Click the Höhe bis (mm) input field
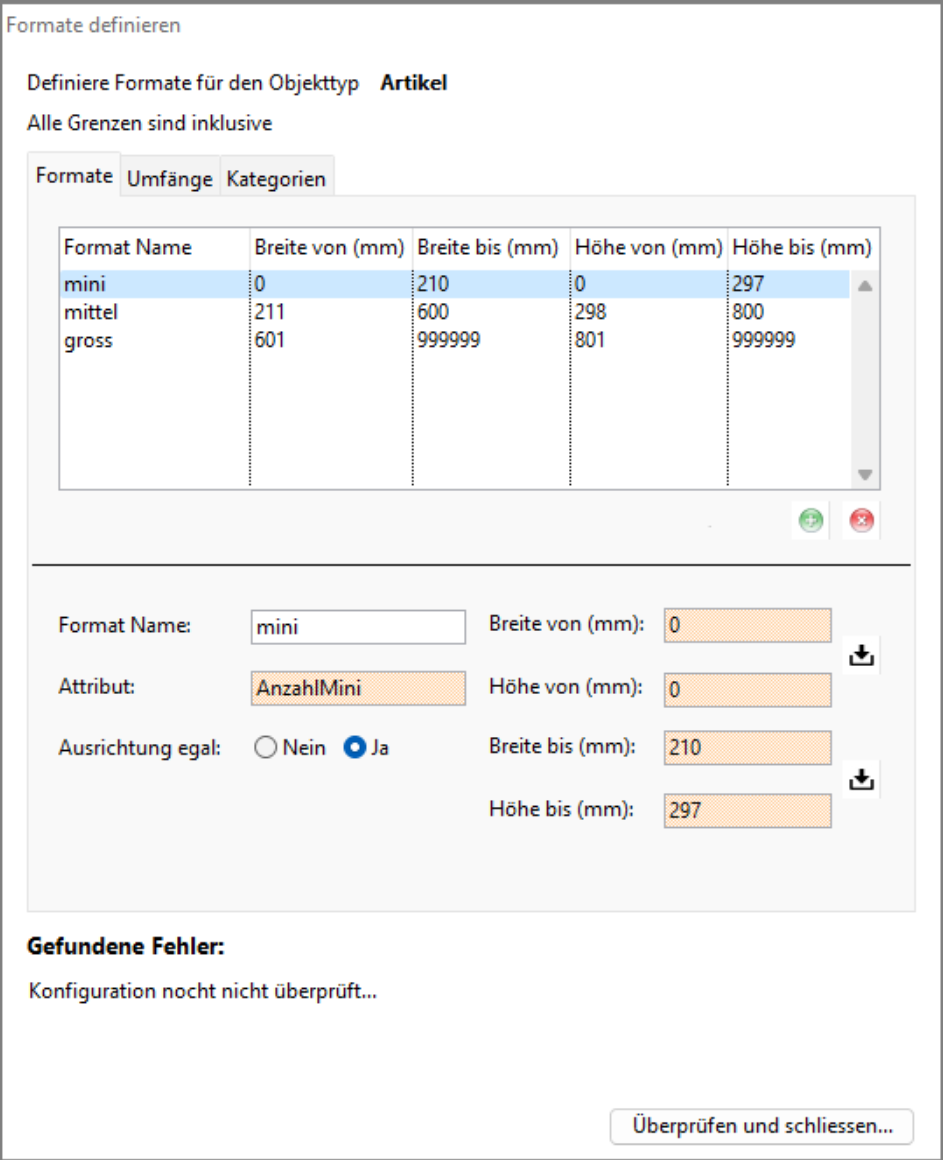943x1160 pixels. [x=746, y=810]
